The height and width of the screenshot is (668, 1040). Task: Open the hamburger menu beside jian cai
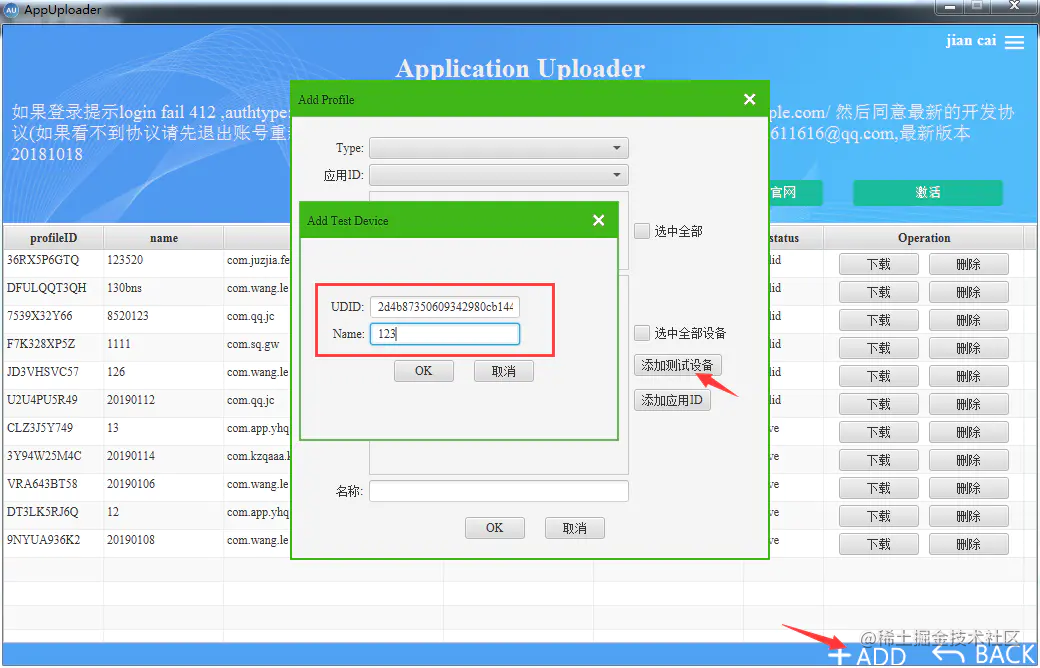point(1013,42)
